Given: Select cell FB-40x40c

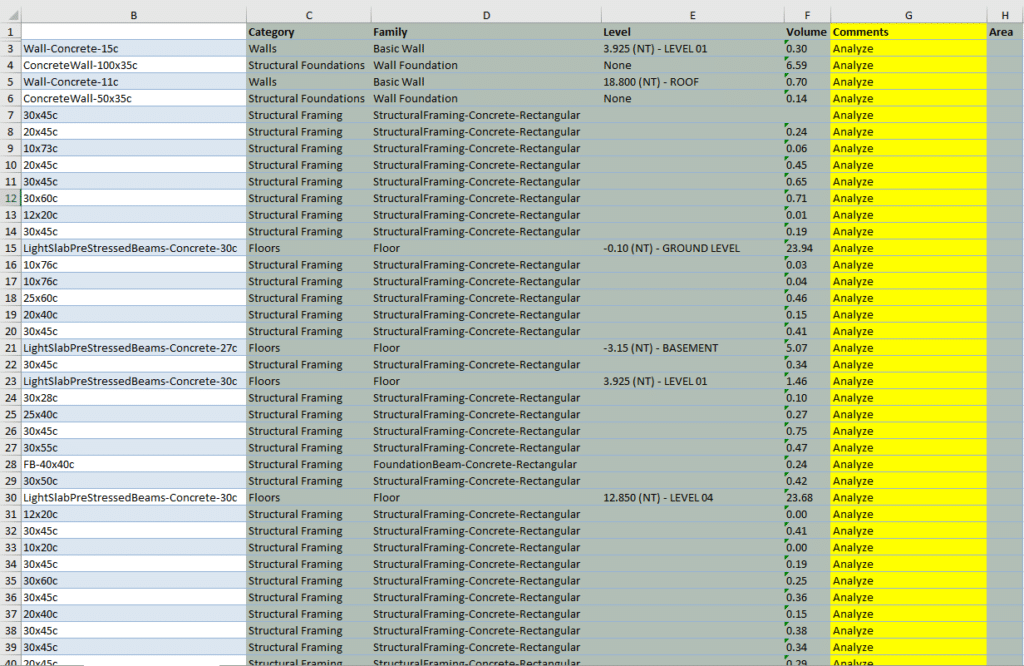Looking at the screenshot, I should click(134, 465).
